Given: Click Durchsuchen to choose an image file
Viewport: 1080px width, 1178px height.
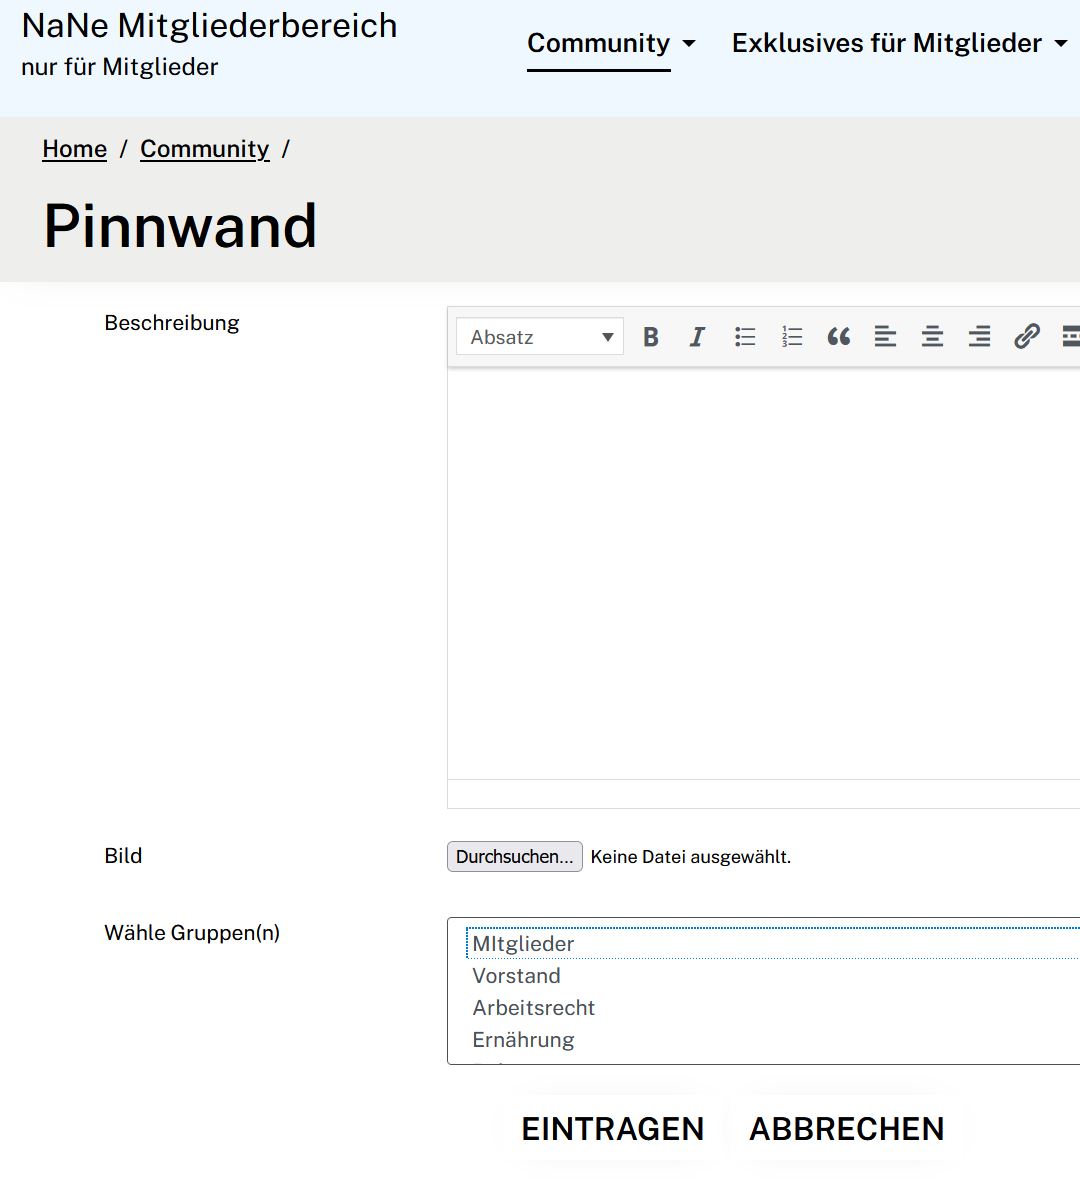Looking at the screenshot, I should tap(514, 856).
